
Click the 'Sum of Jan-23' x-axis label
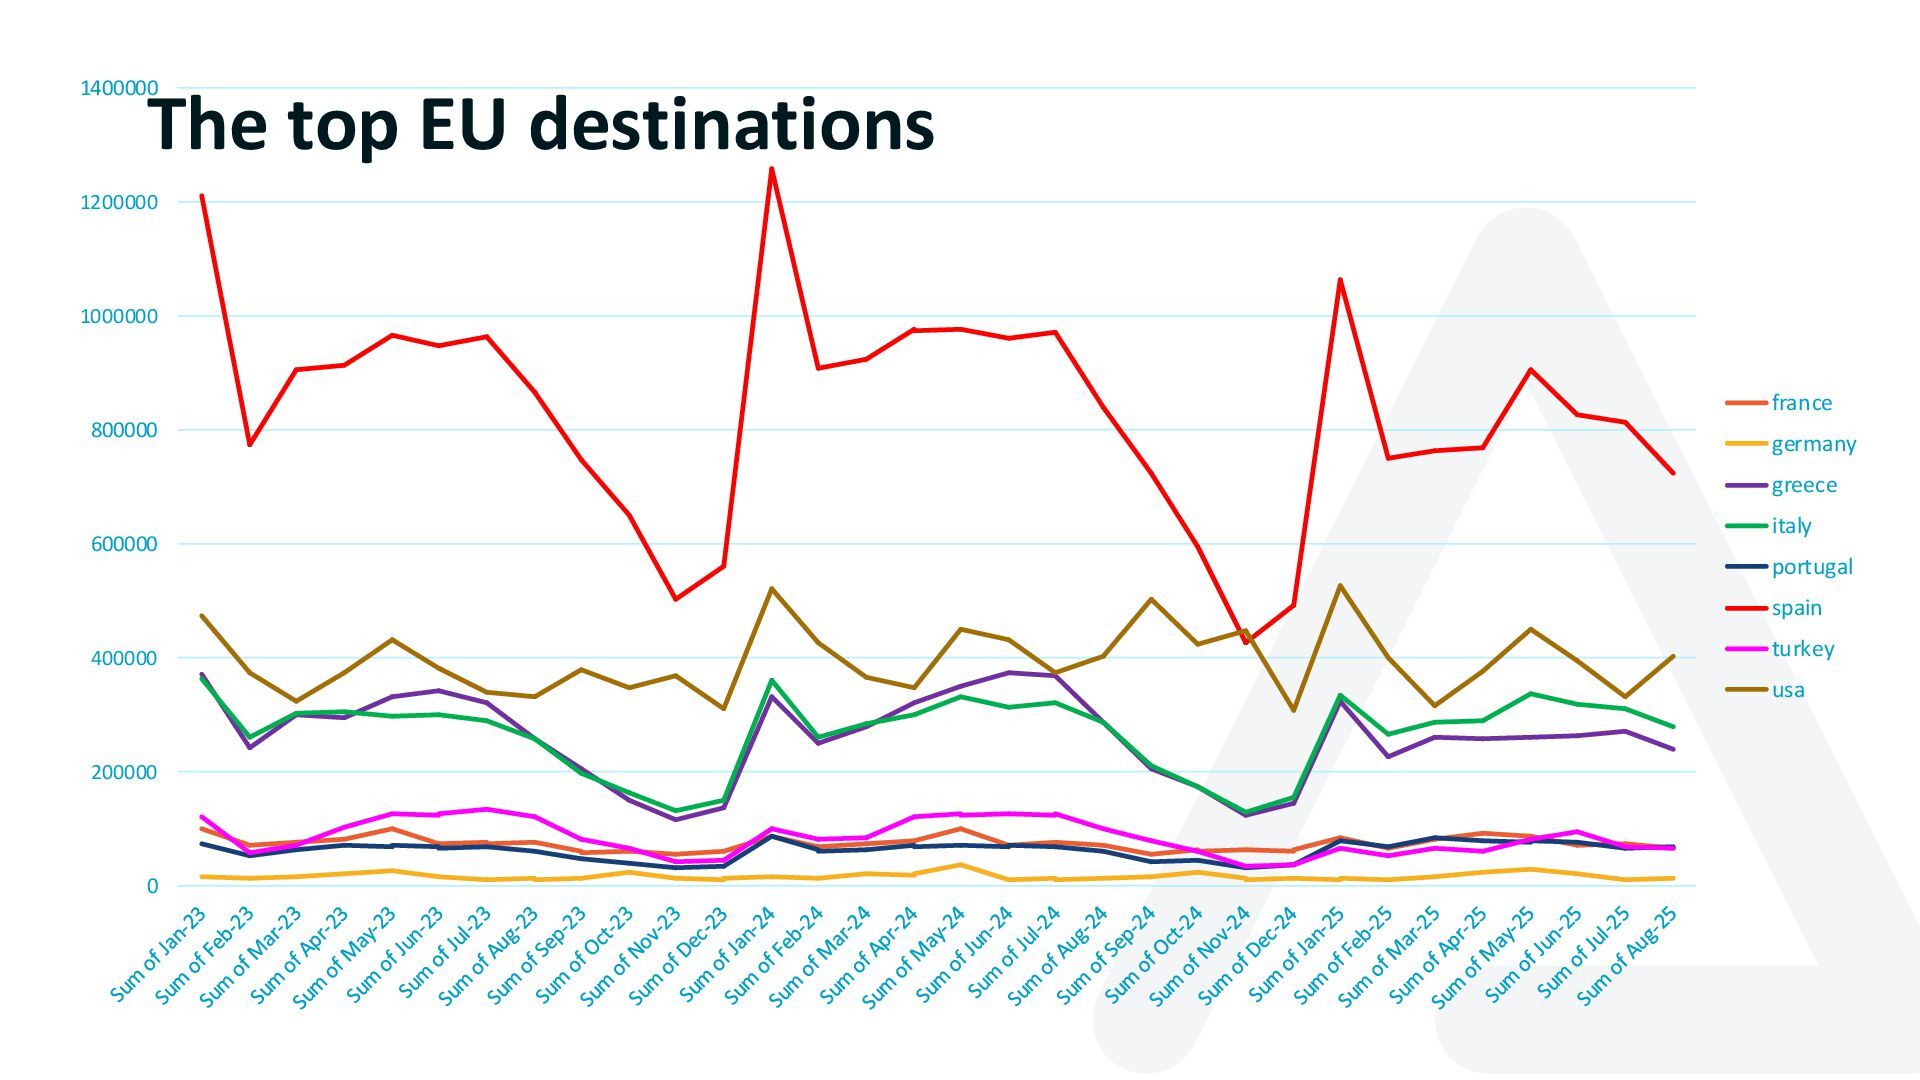click(x=160, y=953)
